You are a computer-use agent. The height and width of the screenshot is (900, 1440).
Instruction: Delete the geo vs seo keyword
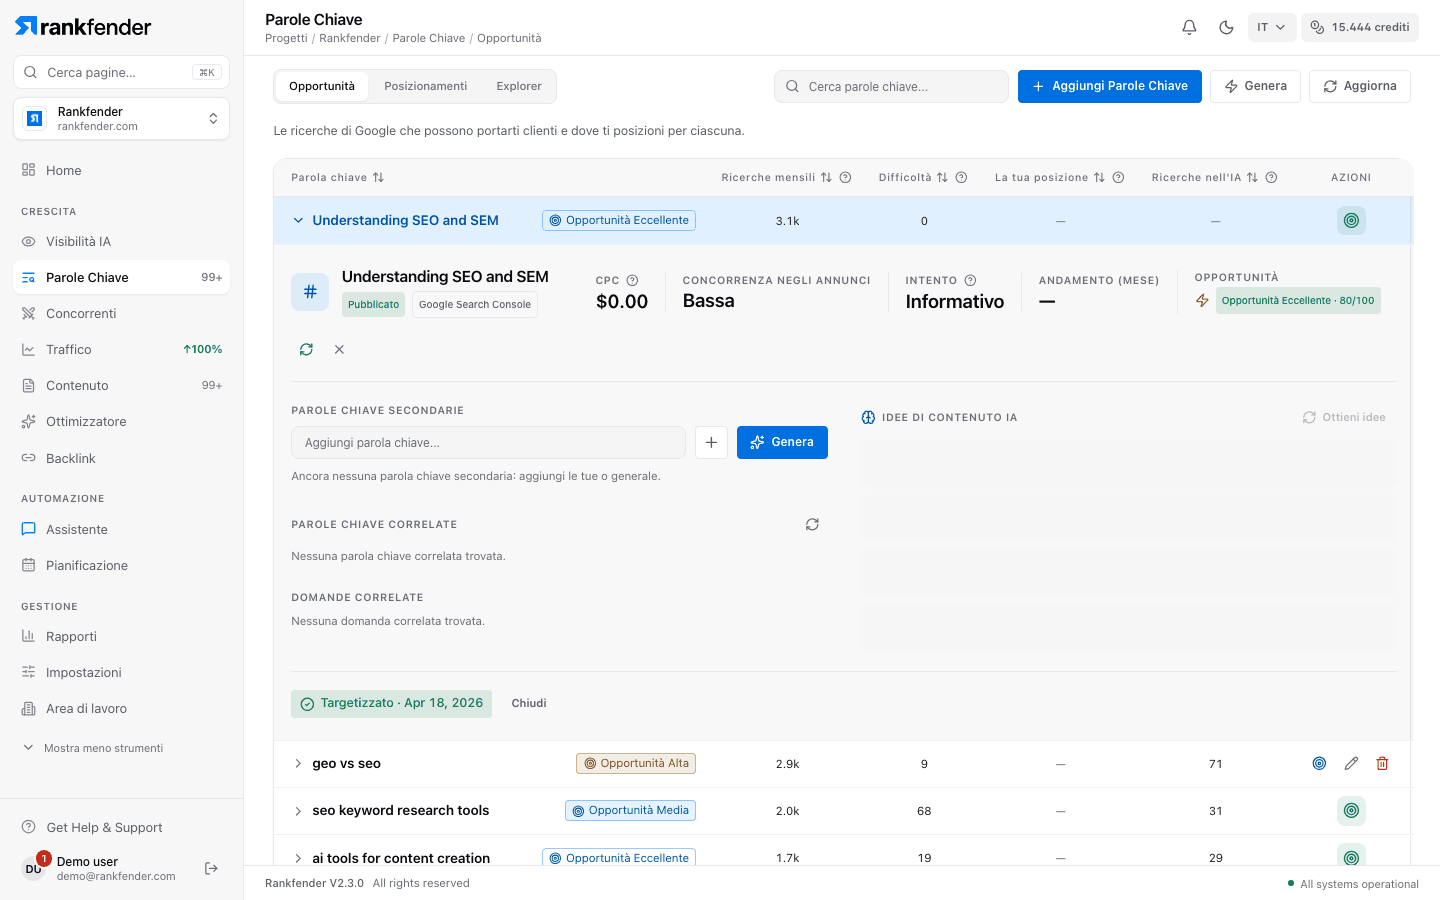click(1382, 763)
